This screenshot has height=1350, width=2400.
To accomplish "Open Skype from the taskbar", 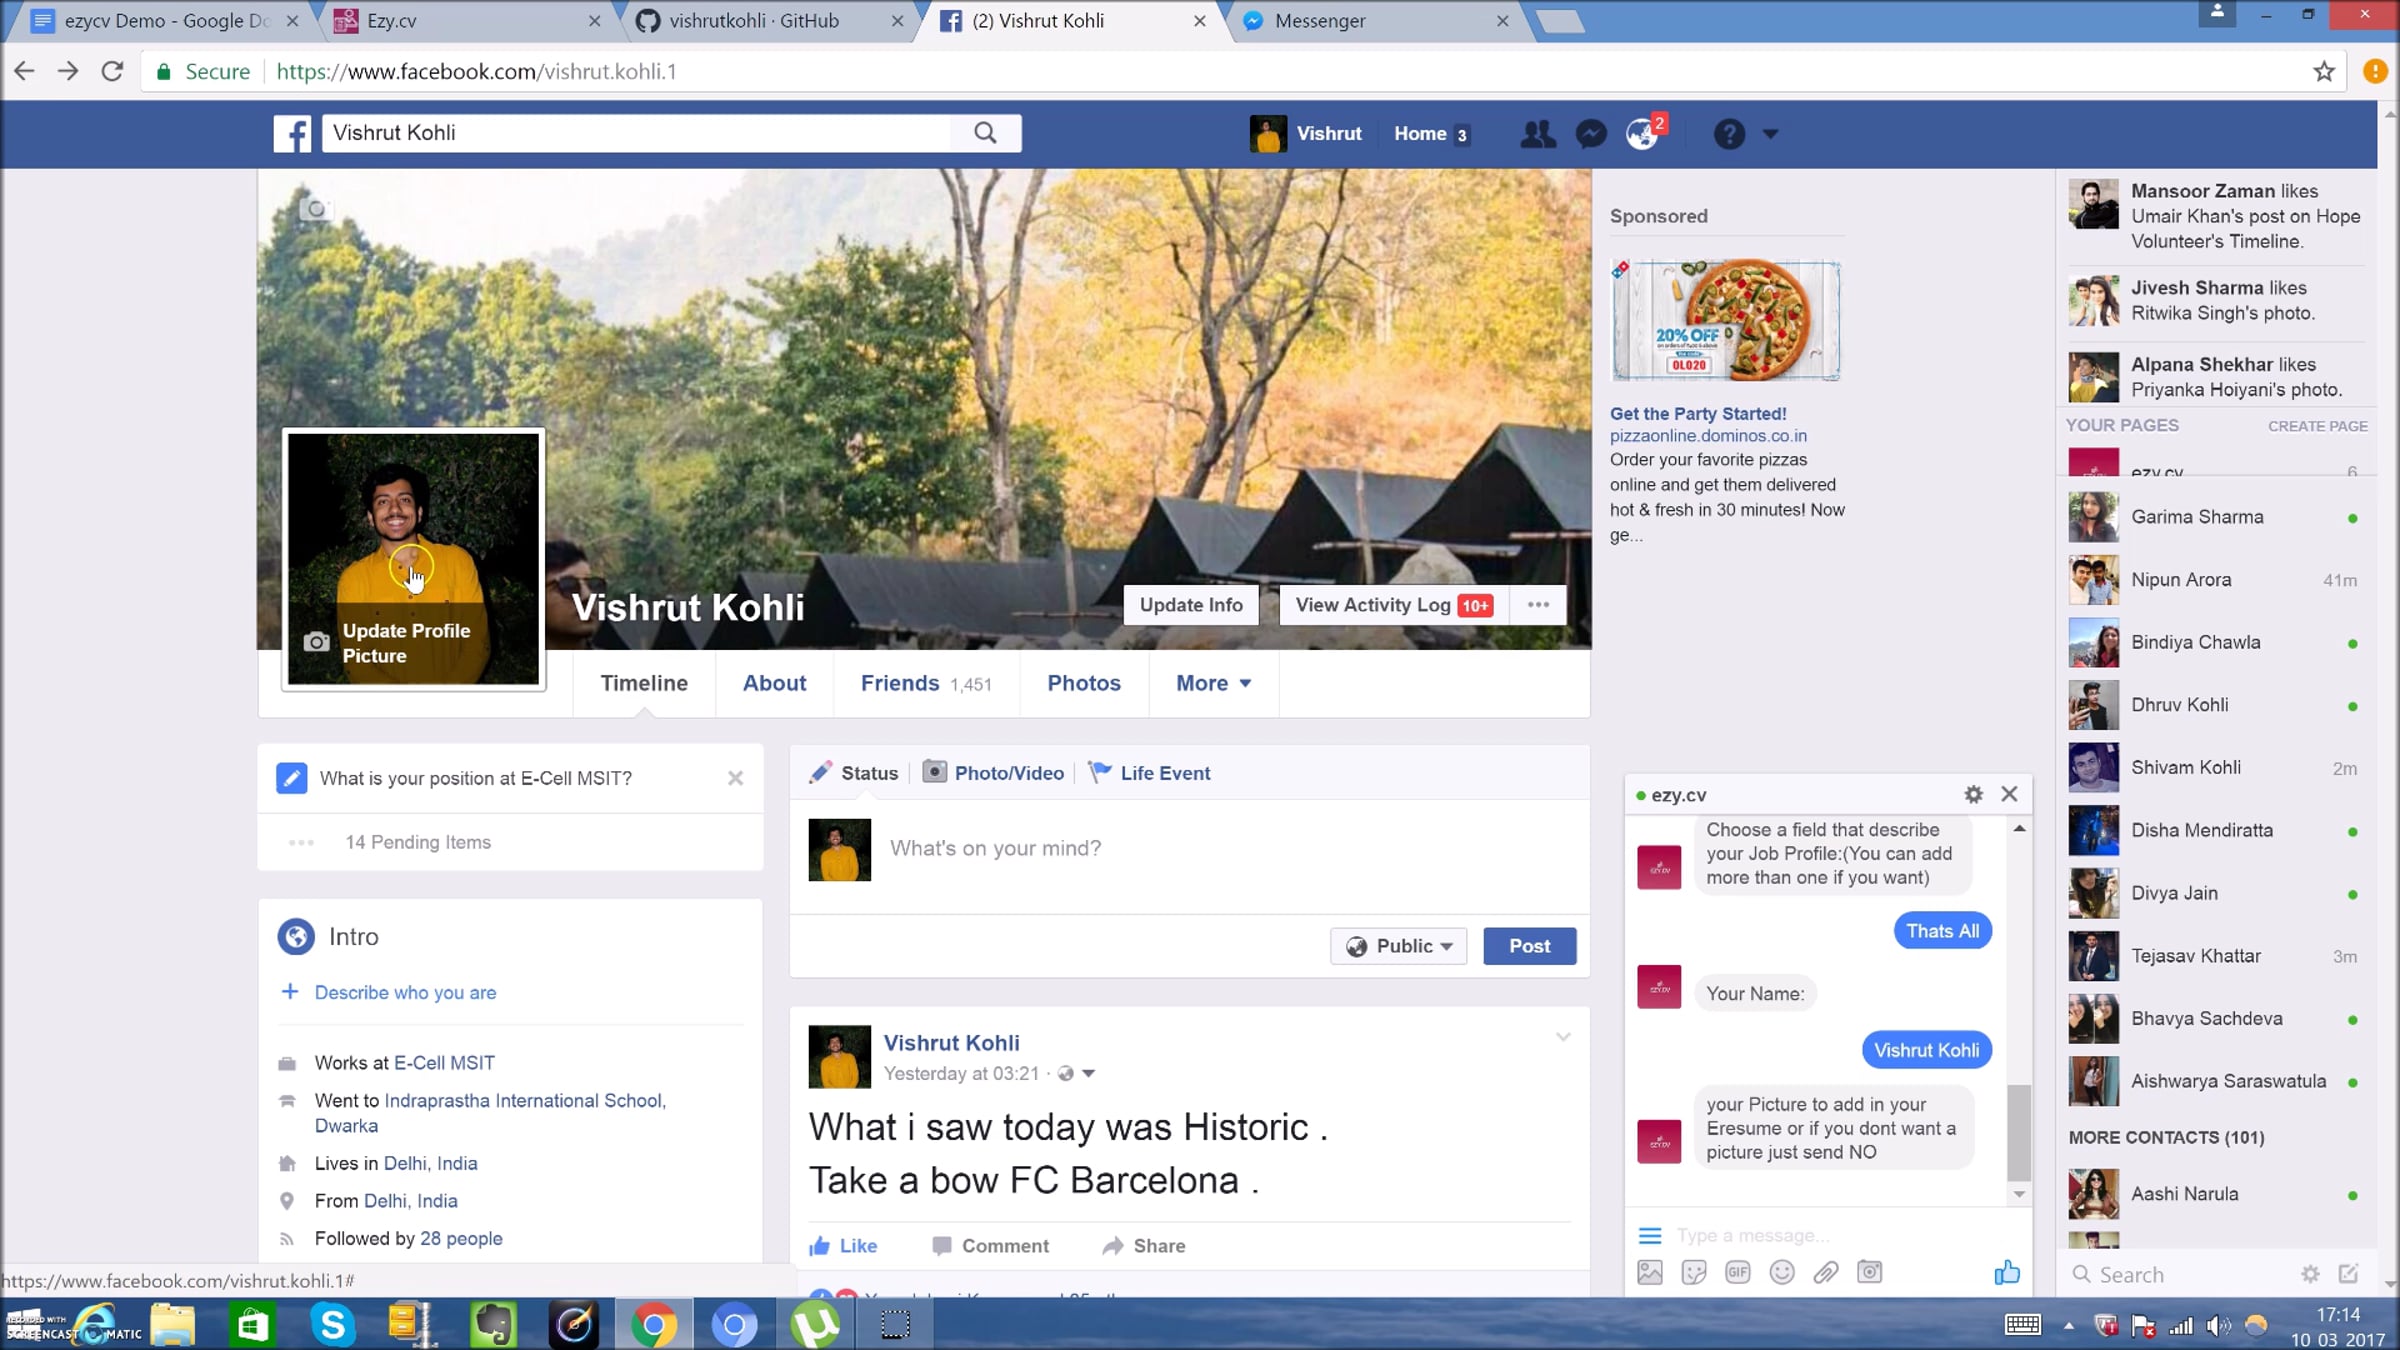I will [333, 1325].
